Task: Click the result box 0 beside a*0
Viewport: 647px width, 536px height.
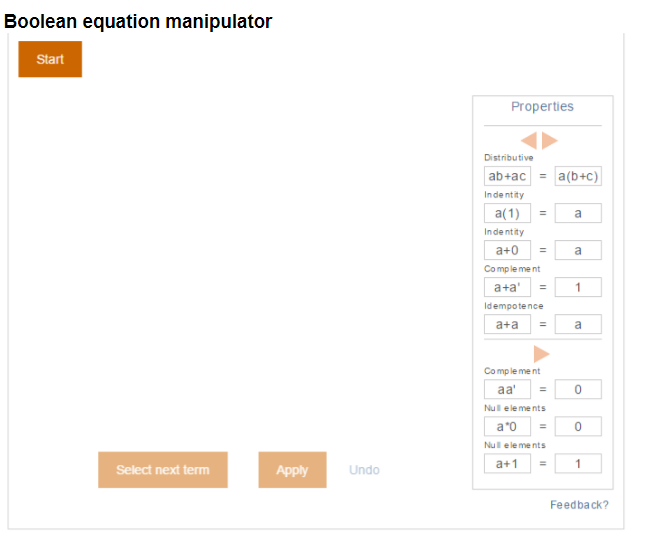Action: 578,426
